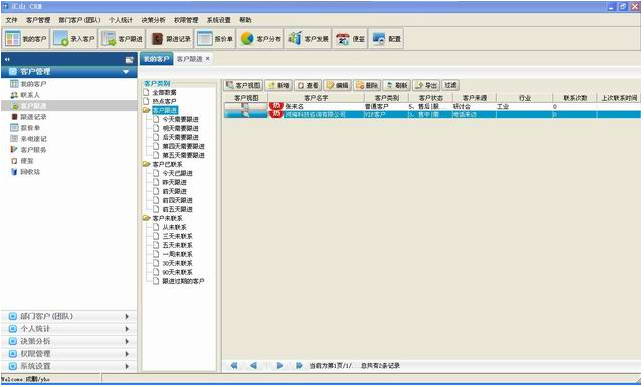Expand the 决策分析 sidebar section

click(69, 341)
